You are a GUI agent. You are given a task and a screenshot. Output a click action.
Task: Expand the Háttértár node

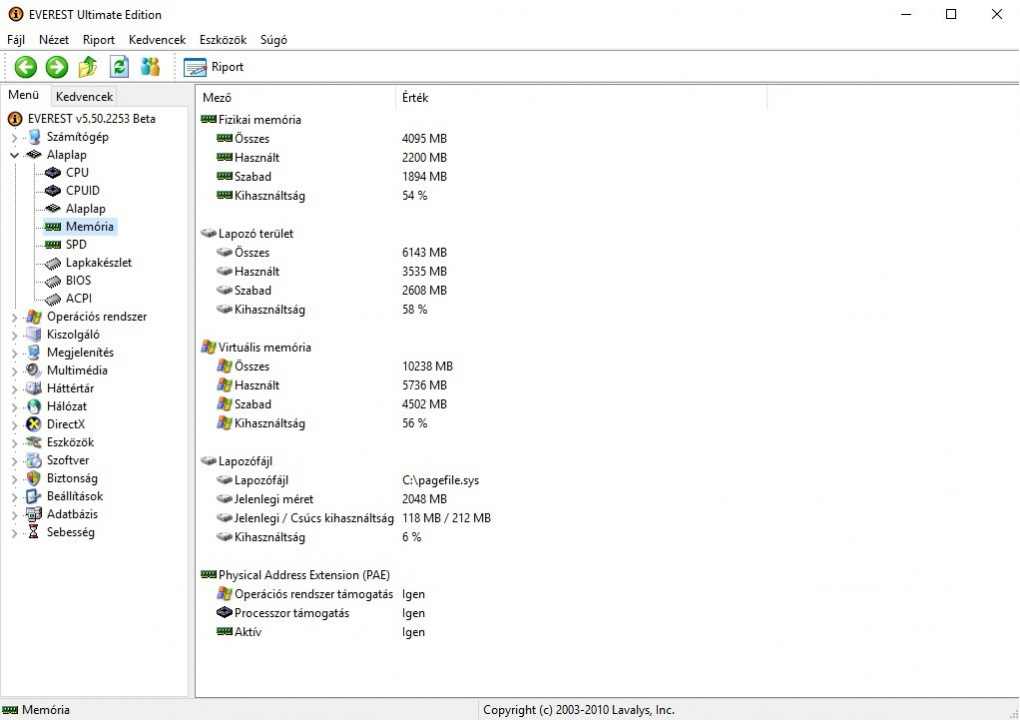pos(14,389)
